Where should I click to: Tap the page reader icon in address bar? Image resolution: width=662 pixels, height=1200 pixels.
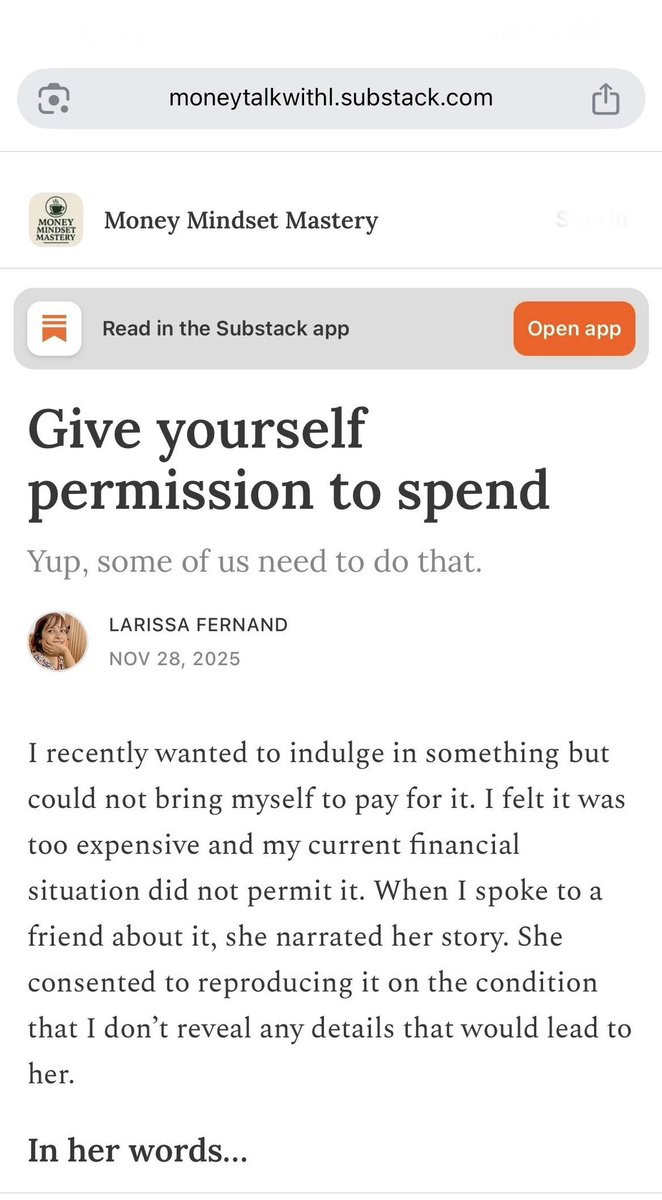pyautogui.click(x=53, y=99)
